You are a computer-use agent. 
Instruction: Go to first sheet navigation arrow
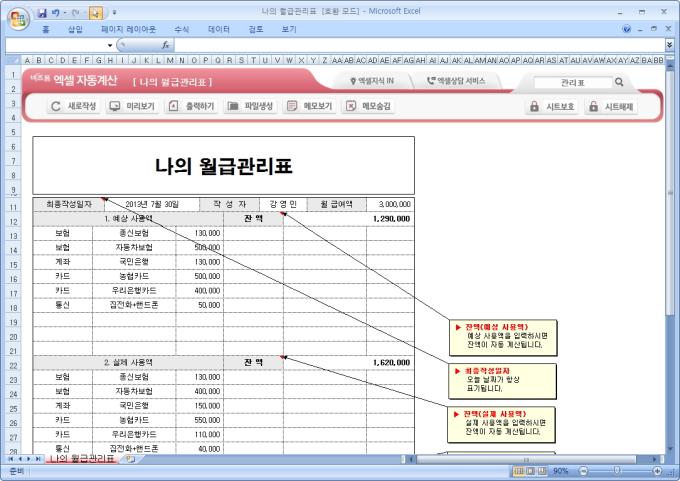click(x=10, y=458)
